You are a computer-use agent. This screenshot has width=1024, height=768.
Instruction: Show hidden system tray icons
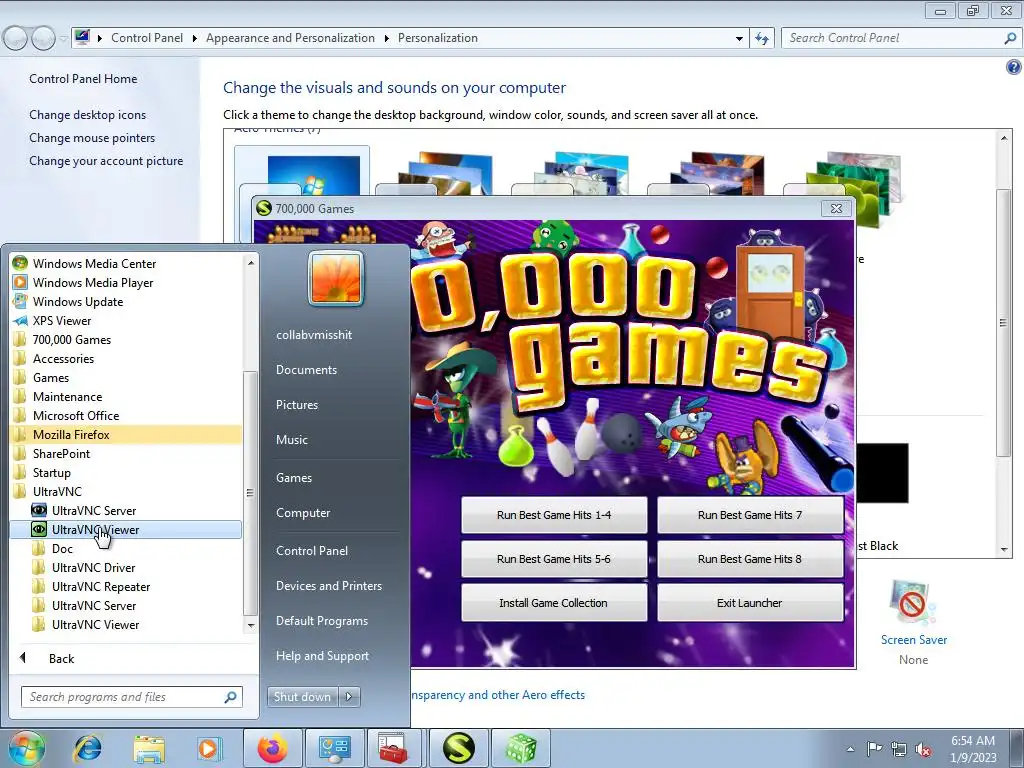pyautogui.click(x=850, y=749)
